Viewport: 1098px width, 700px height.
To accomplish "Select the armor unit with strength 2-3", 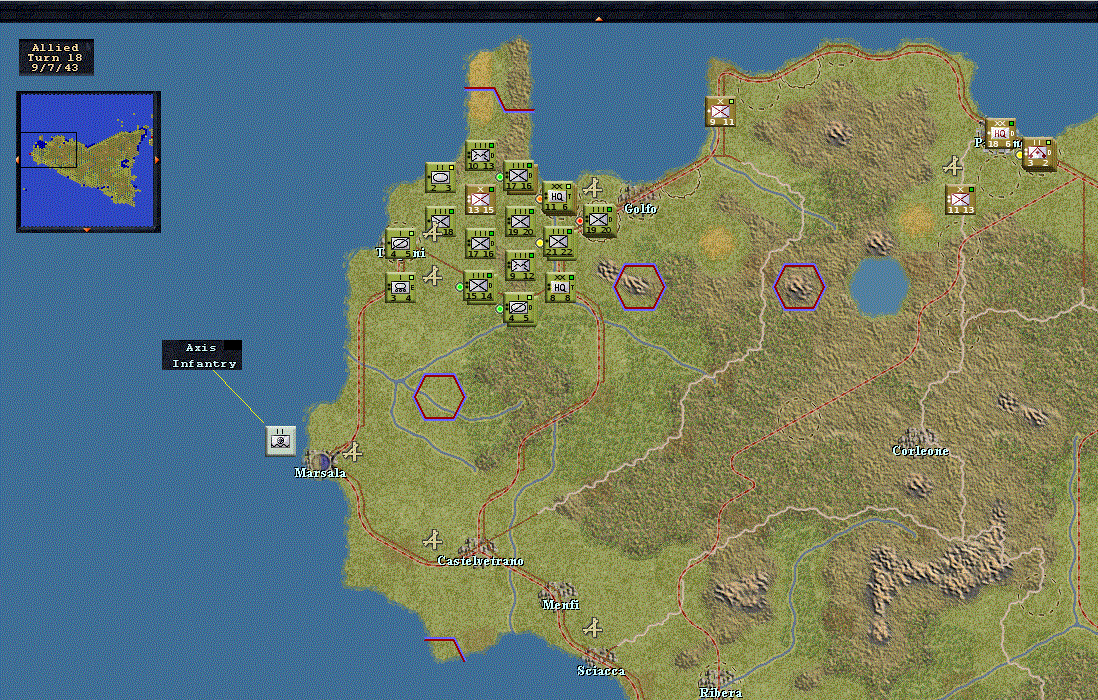I will point(440,178).
